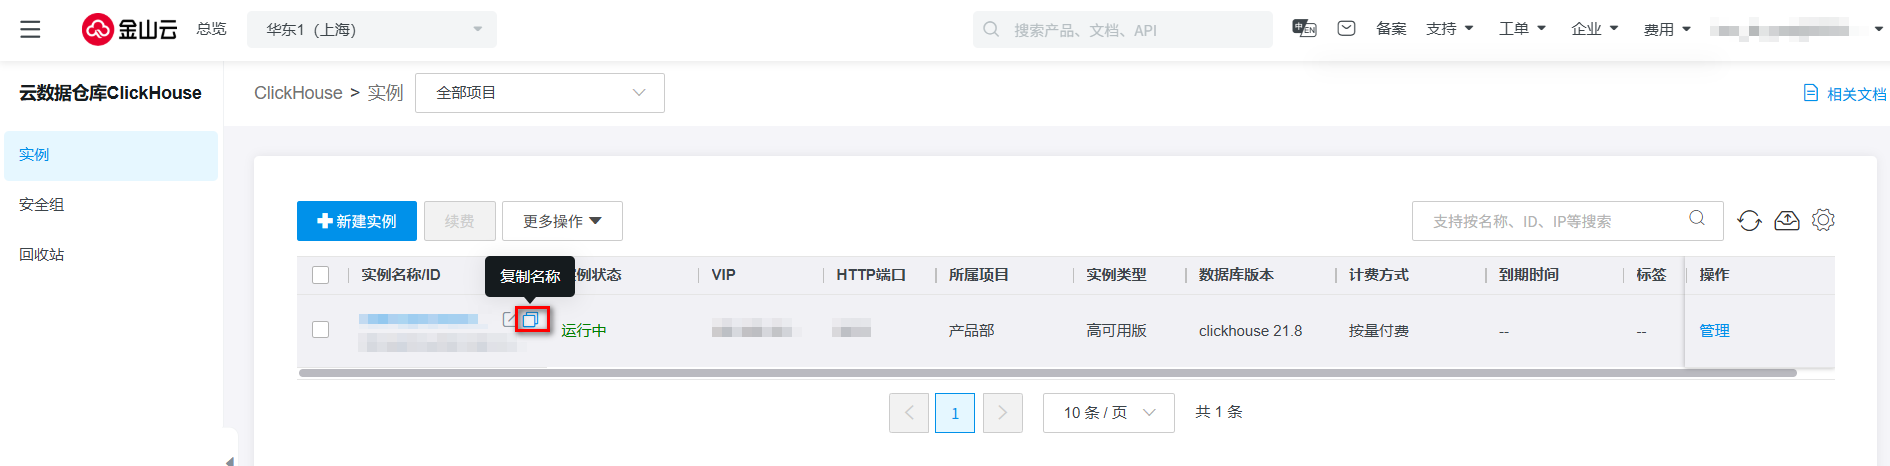Screen dimensions: 1890x466
Task: Click 新建实例 button
Action: point(357,221)
